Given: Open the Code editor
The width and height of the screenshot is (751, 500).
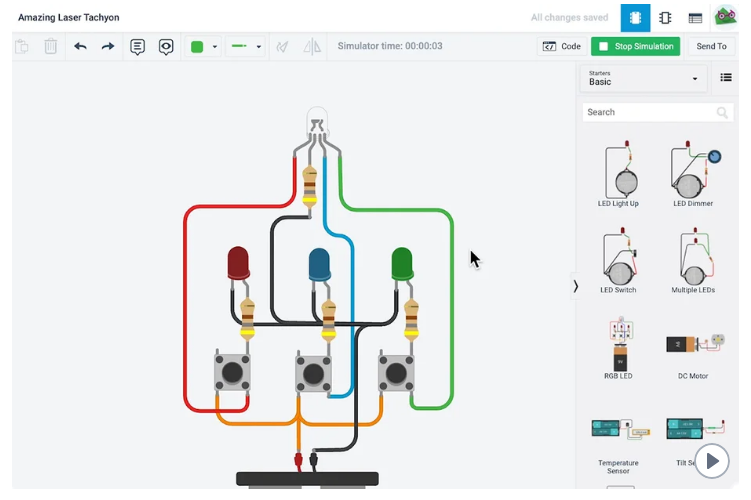Looking at the screenshot, I should click(561, 46).
